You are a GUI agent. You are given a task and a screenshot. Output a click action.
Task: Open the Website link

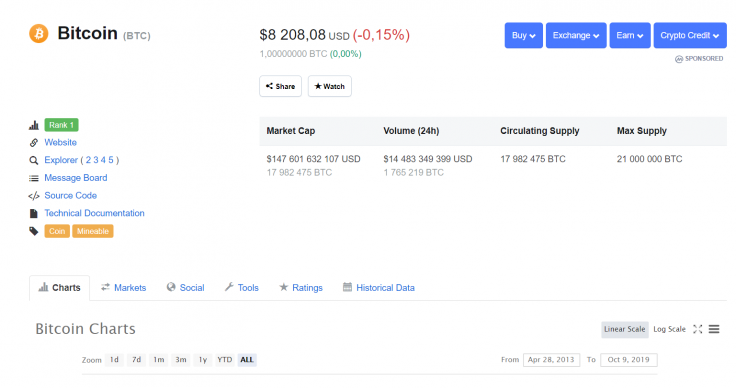coord(61,142)
